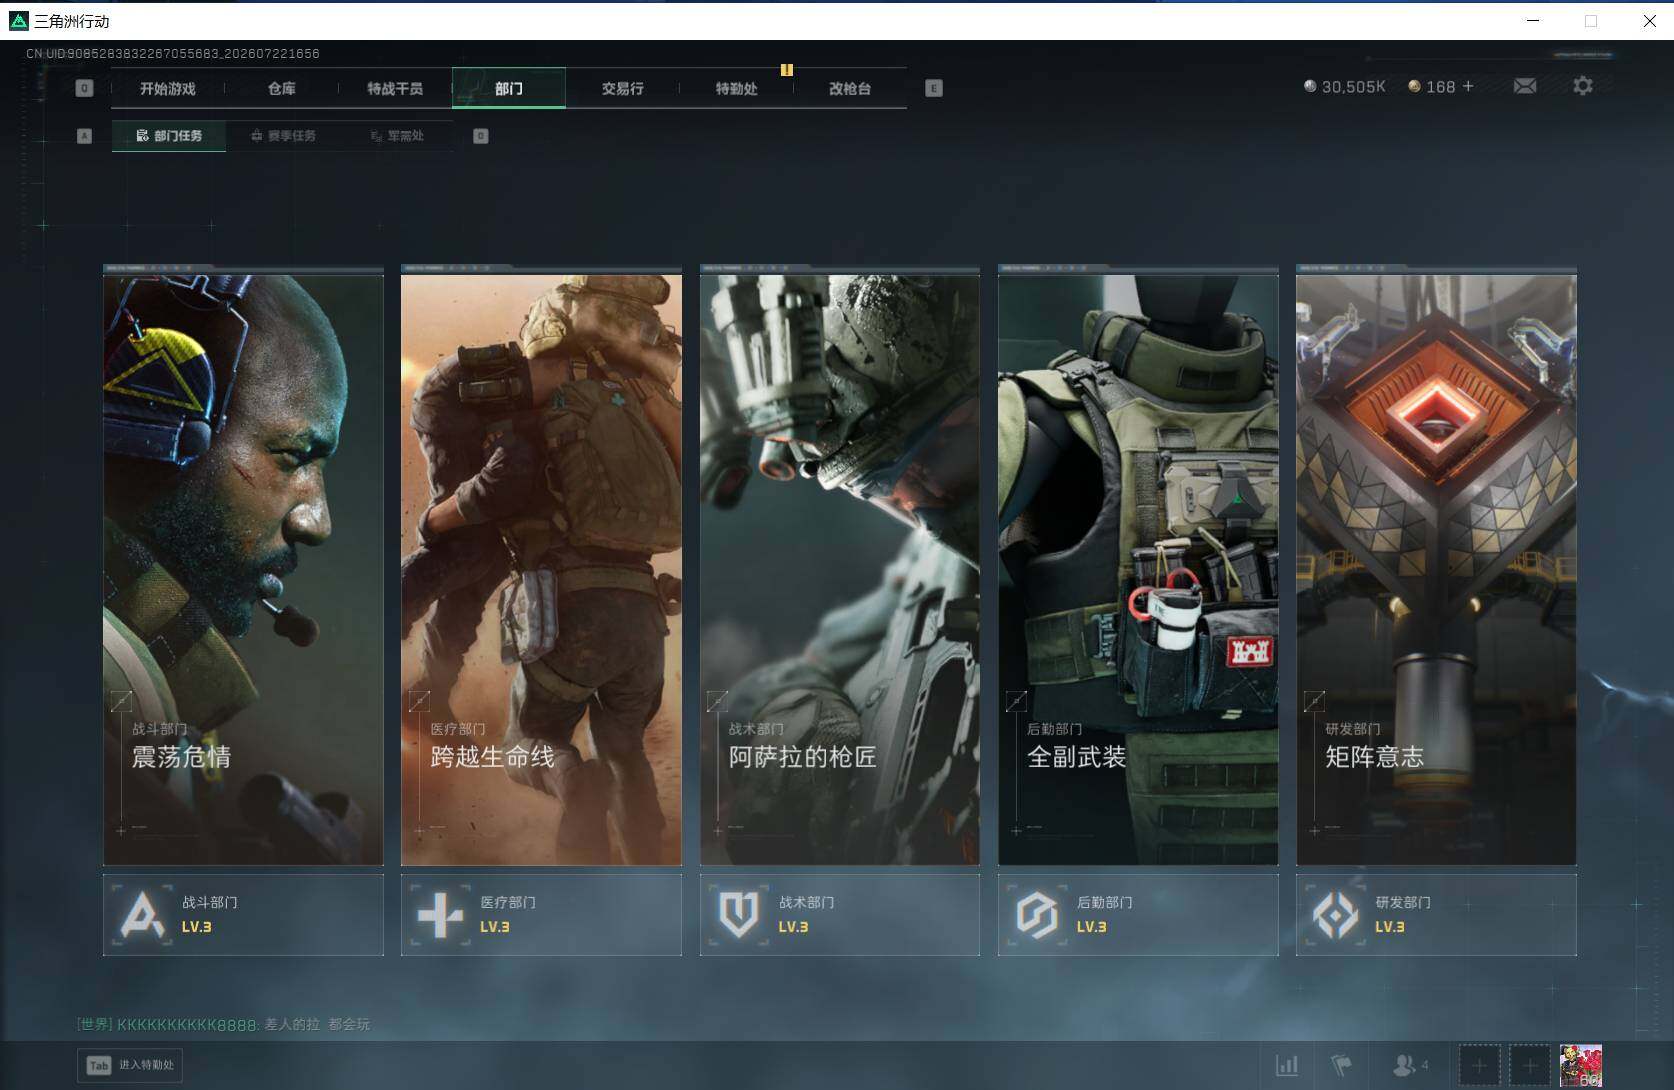
Task: Open the 战斗部门 LV.3 panel
Action: click(243, 915)
